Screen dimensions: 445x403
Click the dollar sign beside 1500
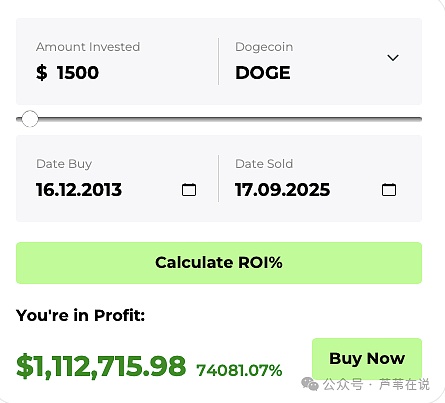[x=42, y=73]
